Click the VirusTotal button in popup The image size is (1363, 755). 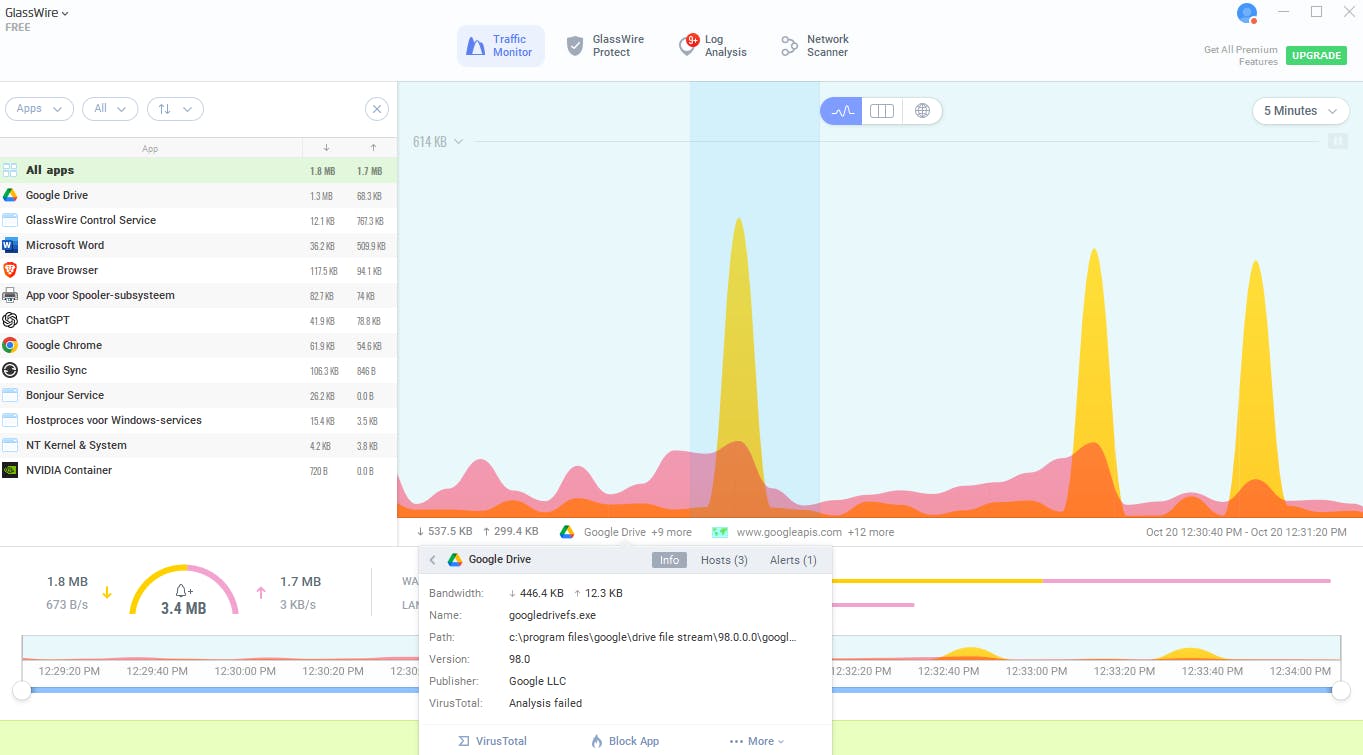[x=492, y=741]
